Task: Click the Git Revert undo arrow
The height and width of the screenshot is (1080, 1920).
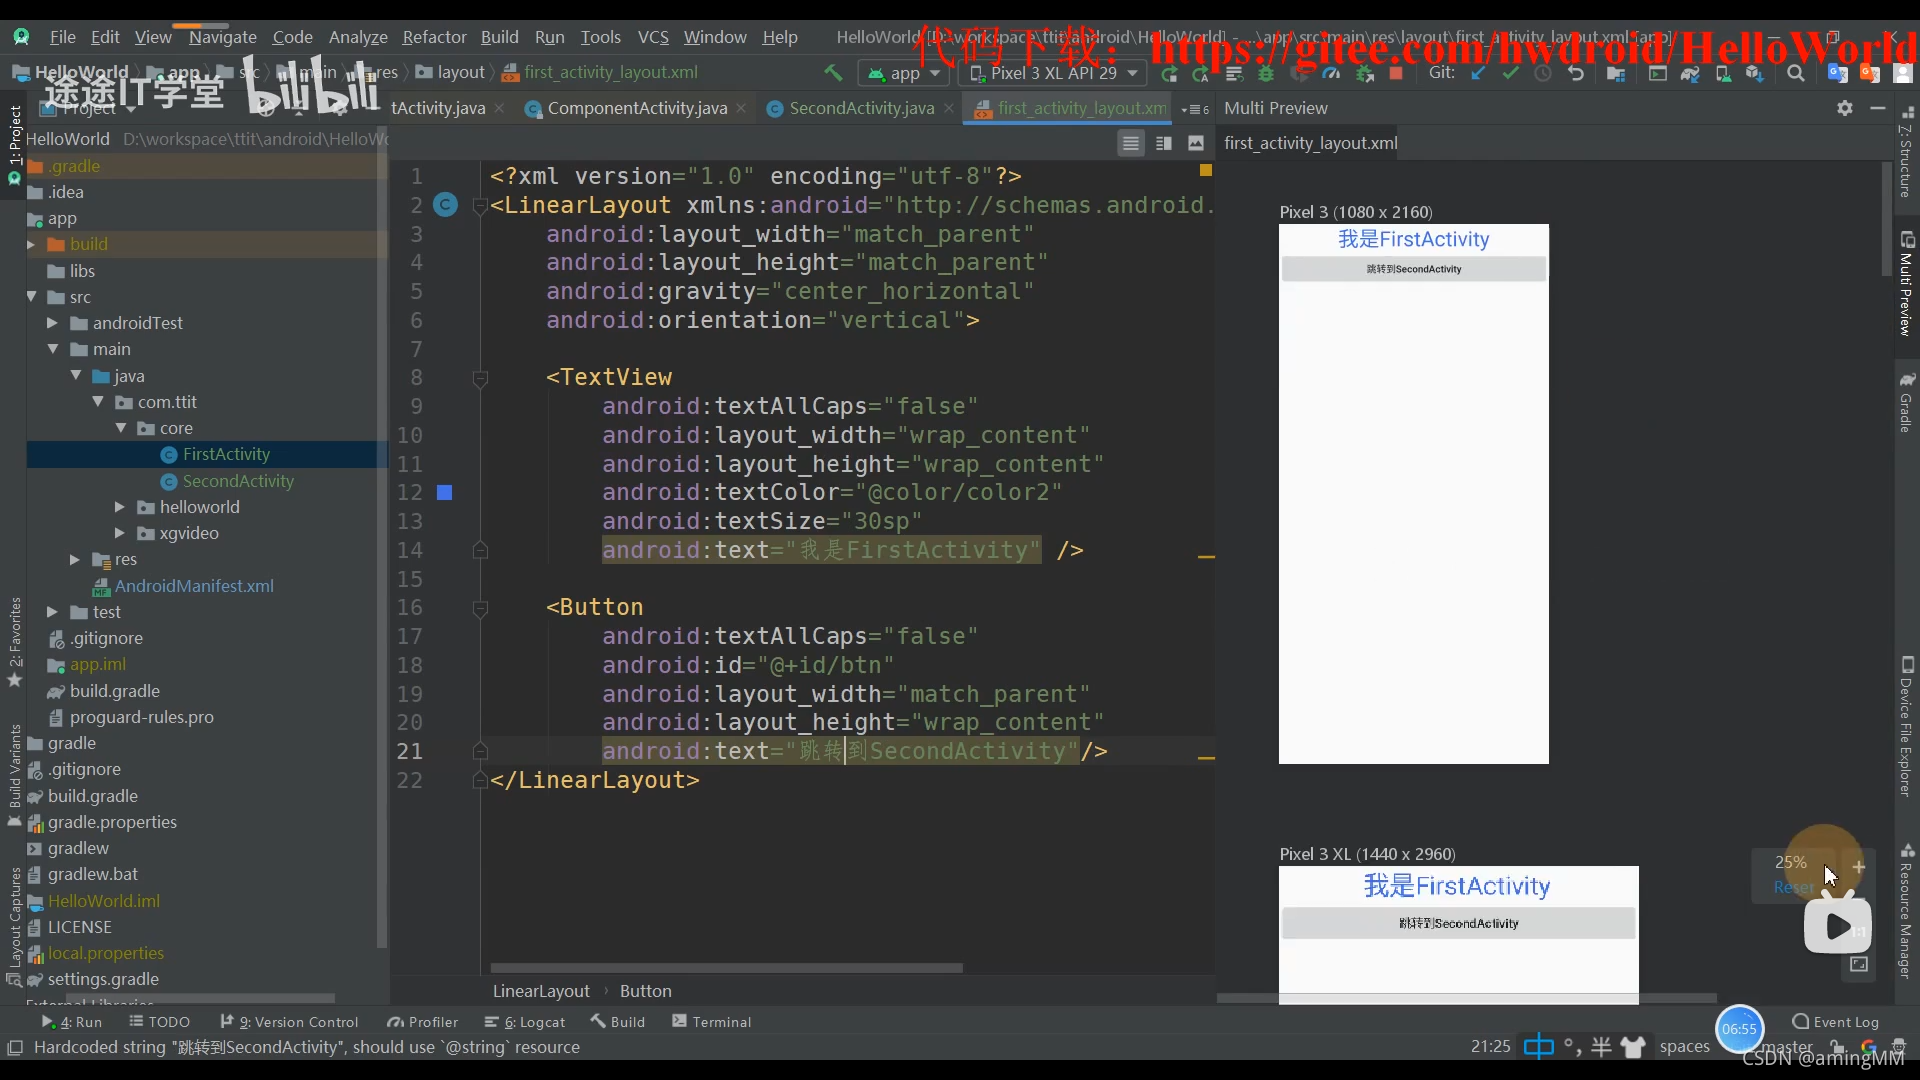Action: pyautogui.click(x=1576, y=73)
